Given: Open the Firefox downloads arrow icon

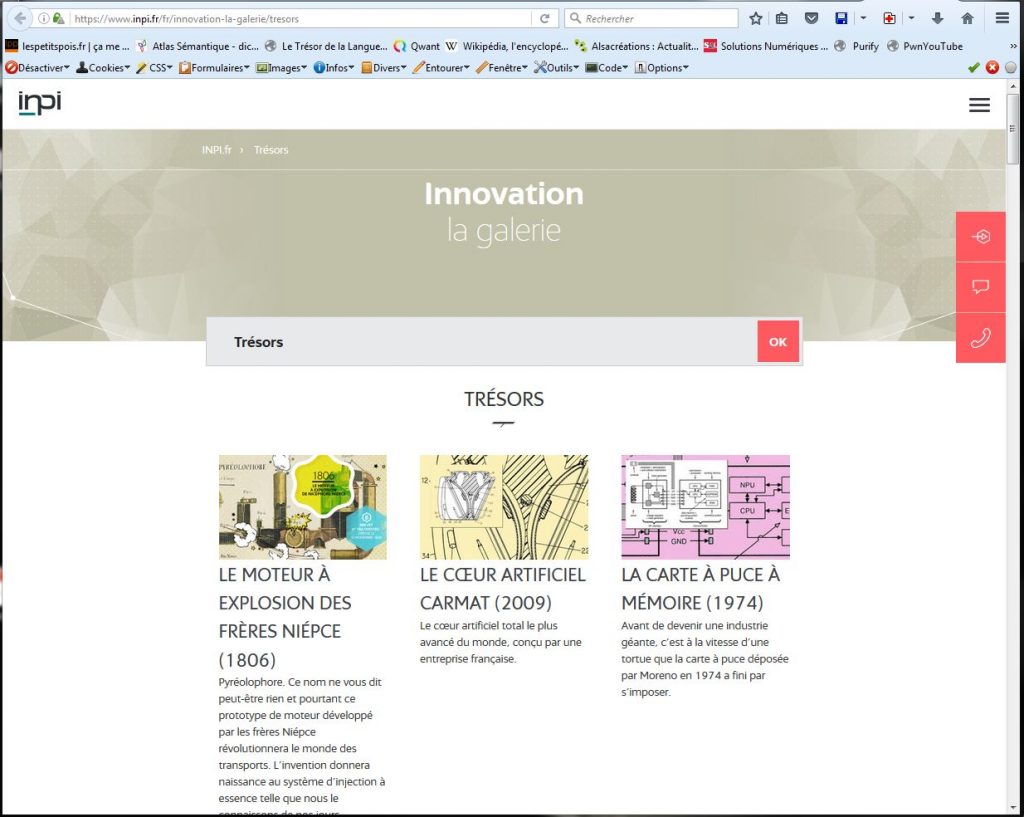Looking at the screenshot, I should (937, 18).
